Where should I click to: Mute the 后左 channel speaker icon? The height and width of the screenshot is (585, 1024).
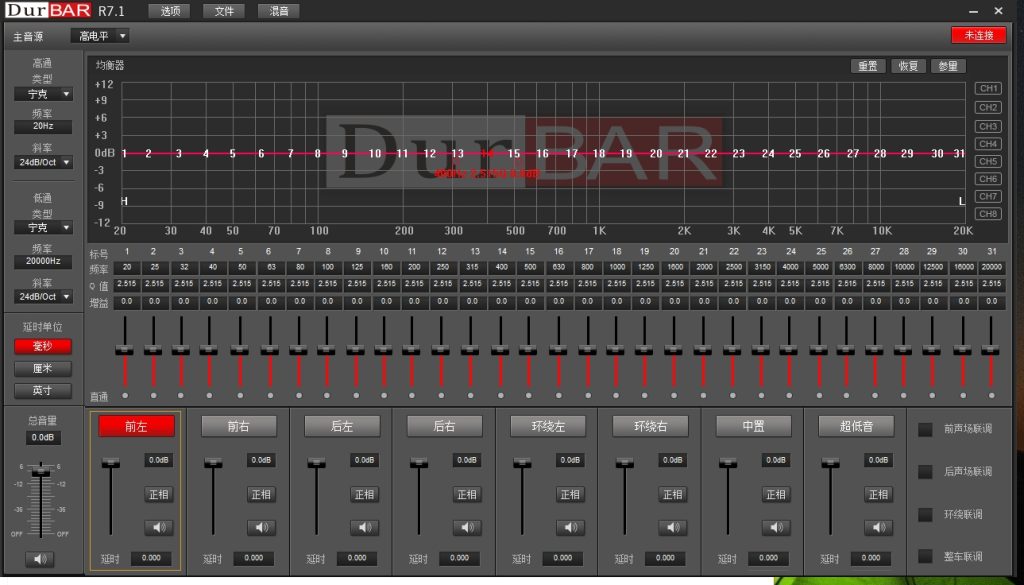[364, 527]
